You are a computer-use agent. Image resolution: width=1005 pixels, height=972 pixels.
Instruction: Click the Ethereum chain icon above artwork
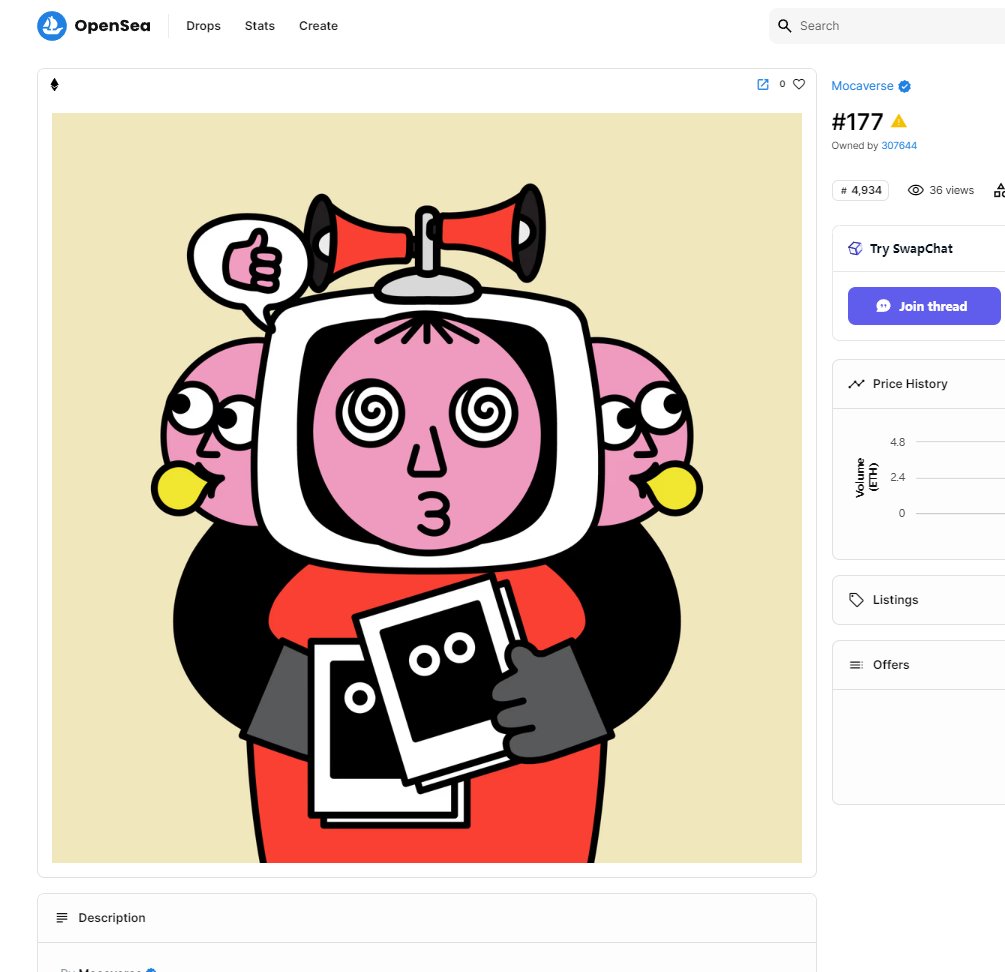(54, 85)
